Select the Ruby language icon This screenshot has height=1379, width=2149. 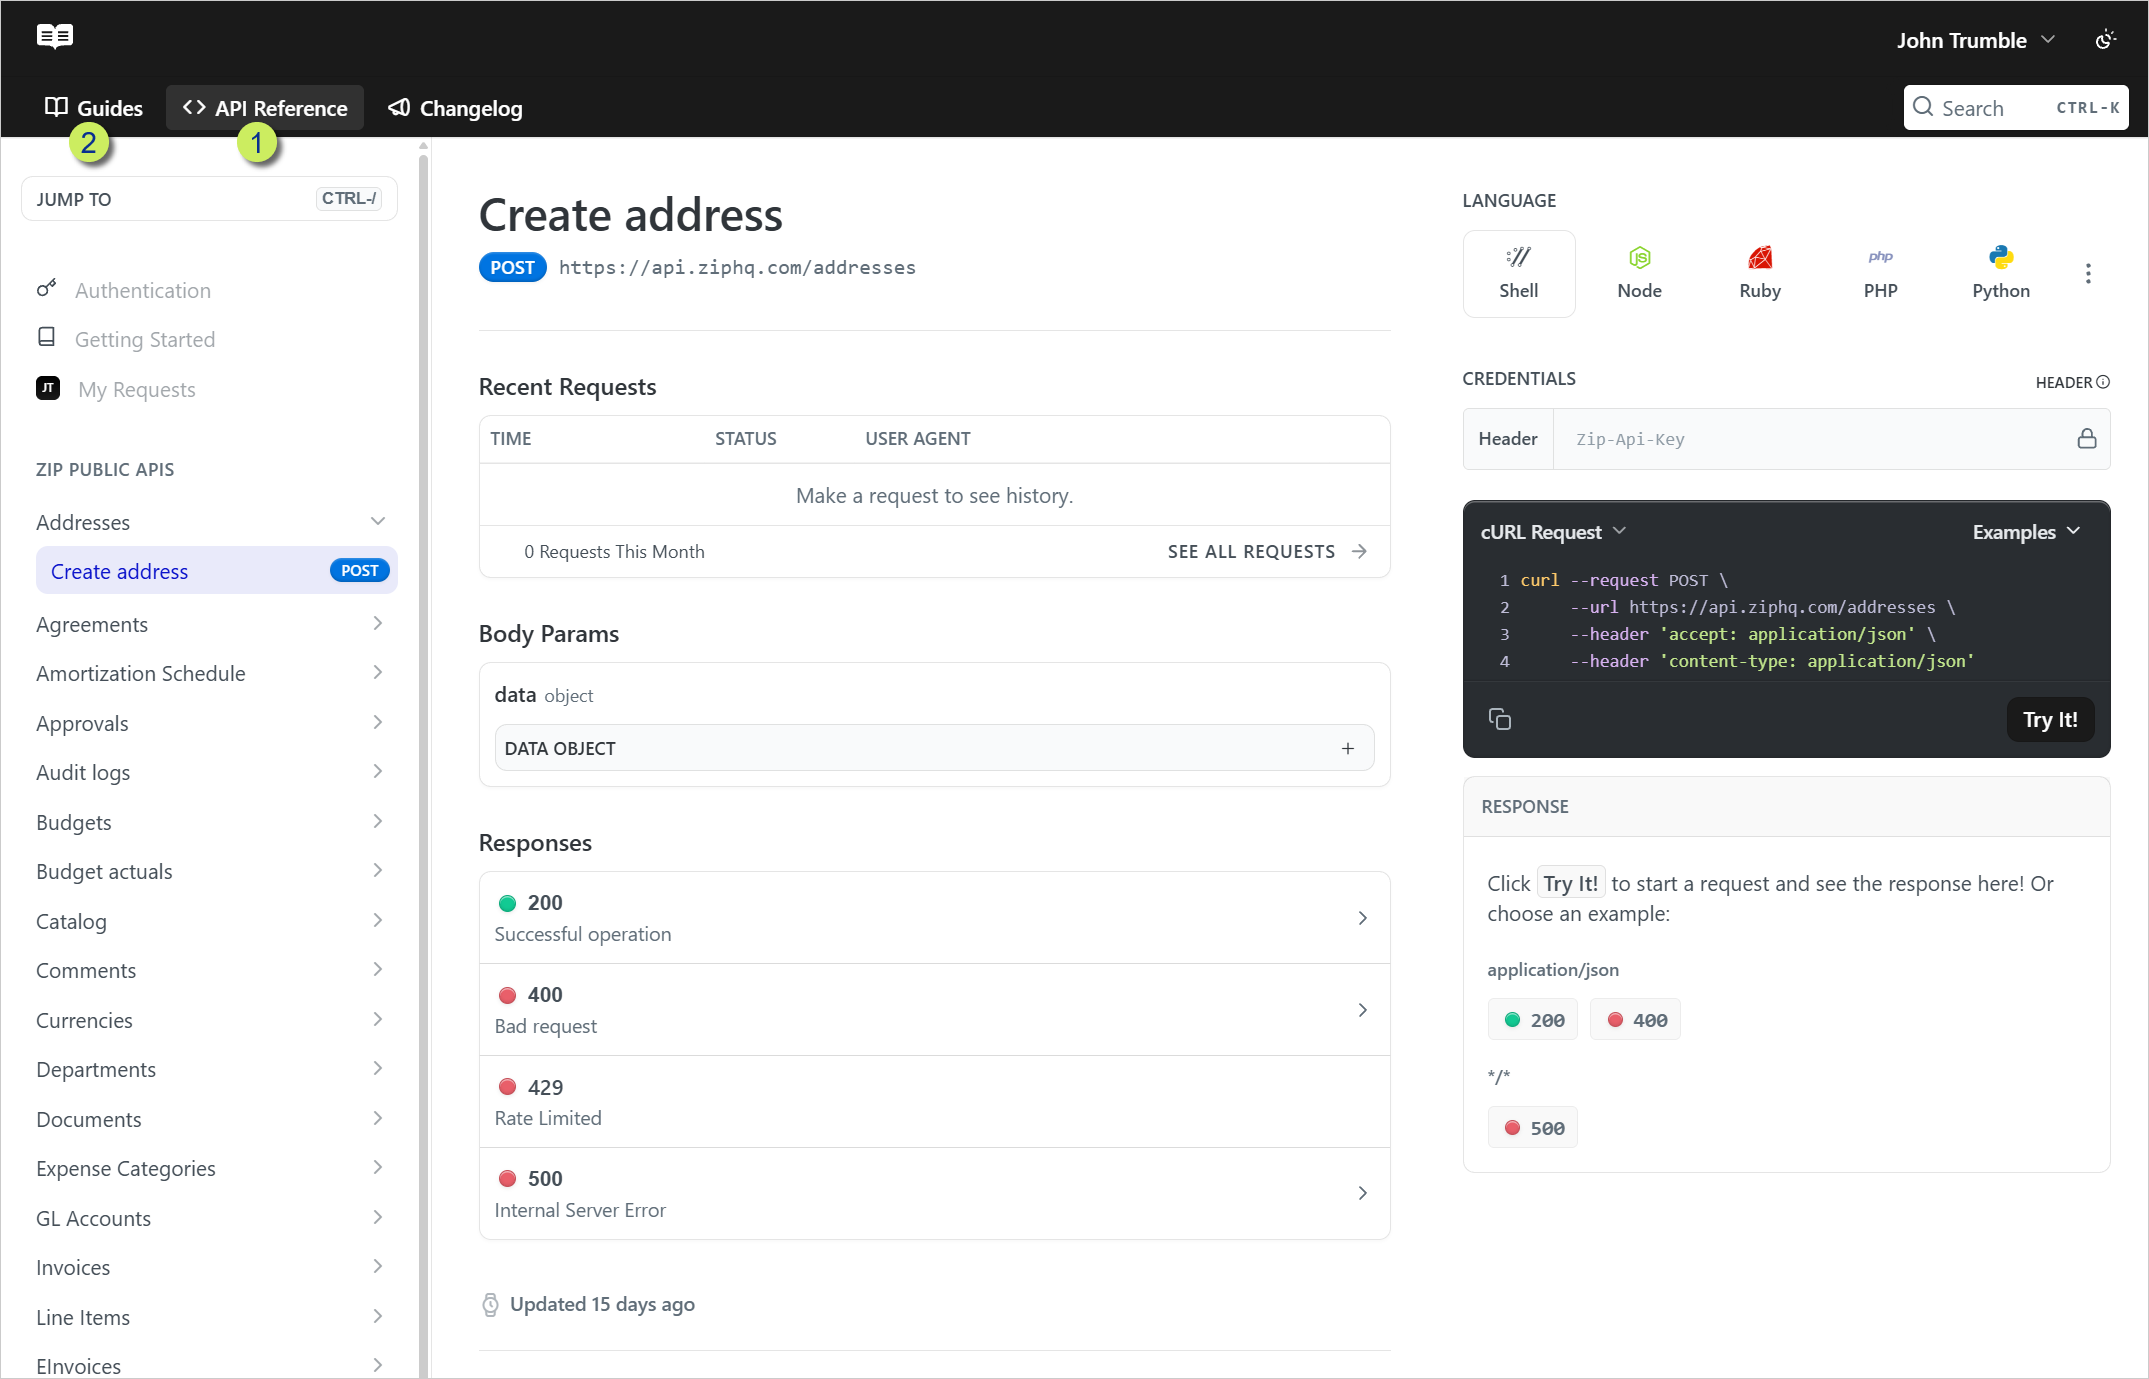[1760, 273]
